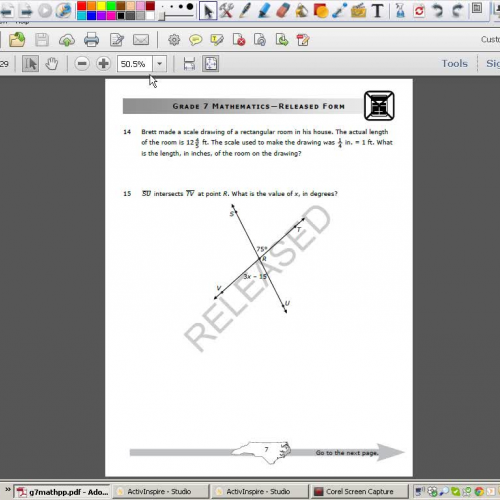Image resolution: width=500 pixels, height=500 pixels.
Task: Go to next page in ActivInspire toolbar
Action: 26,11
